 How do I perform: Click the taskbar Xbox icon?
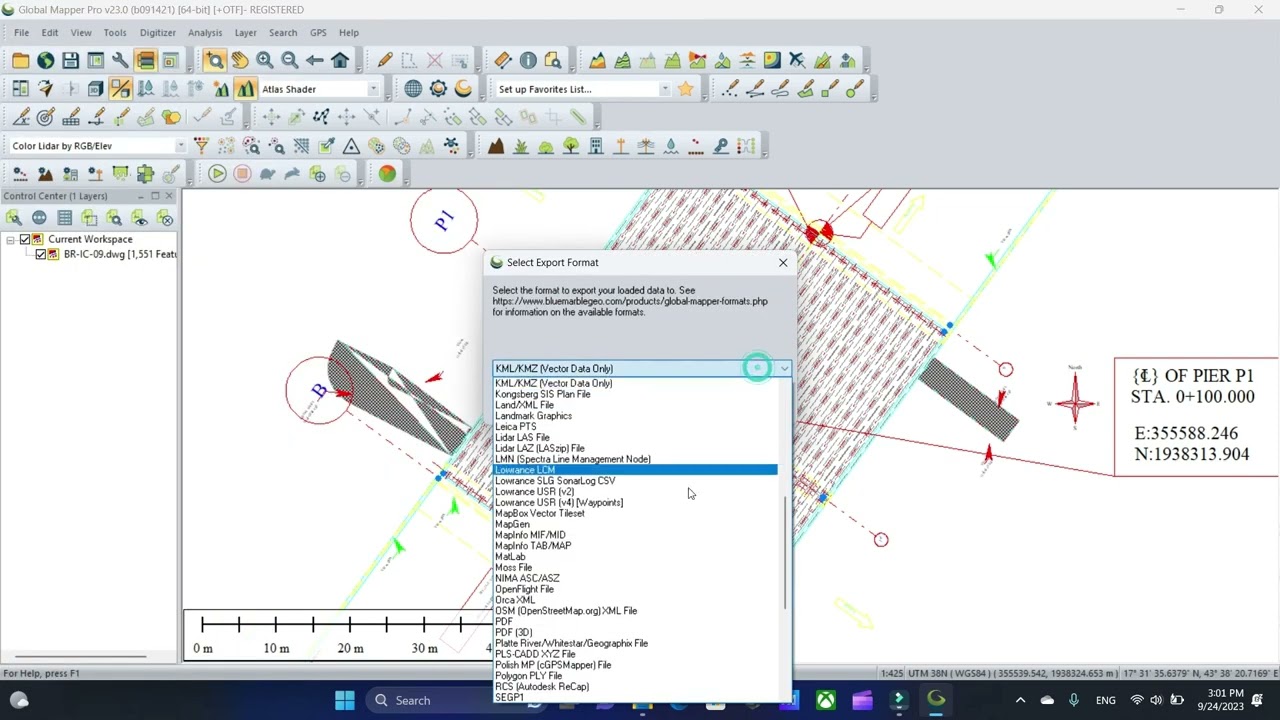point(826,700)
